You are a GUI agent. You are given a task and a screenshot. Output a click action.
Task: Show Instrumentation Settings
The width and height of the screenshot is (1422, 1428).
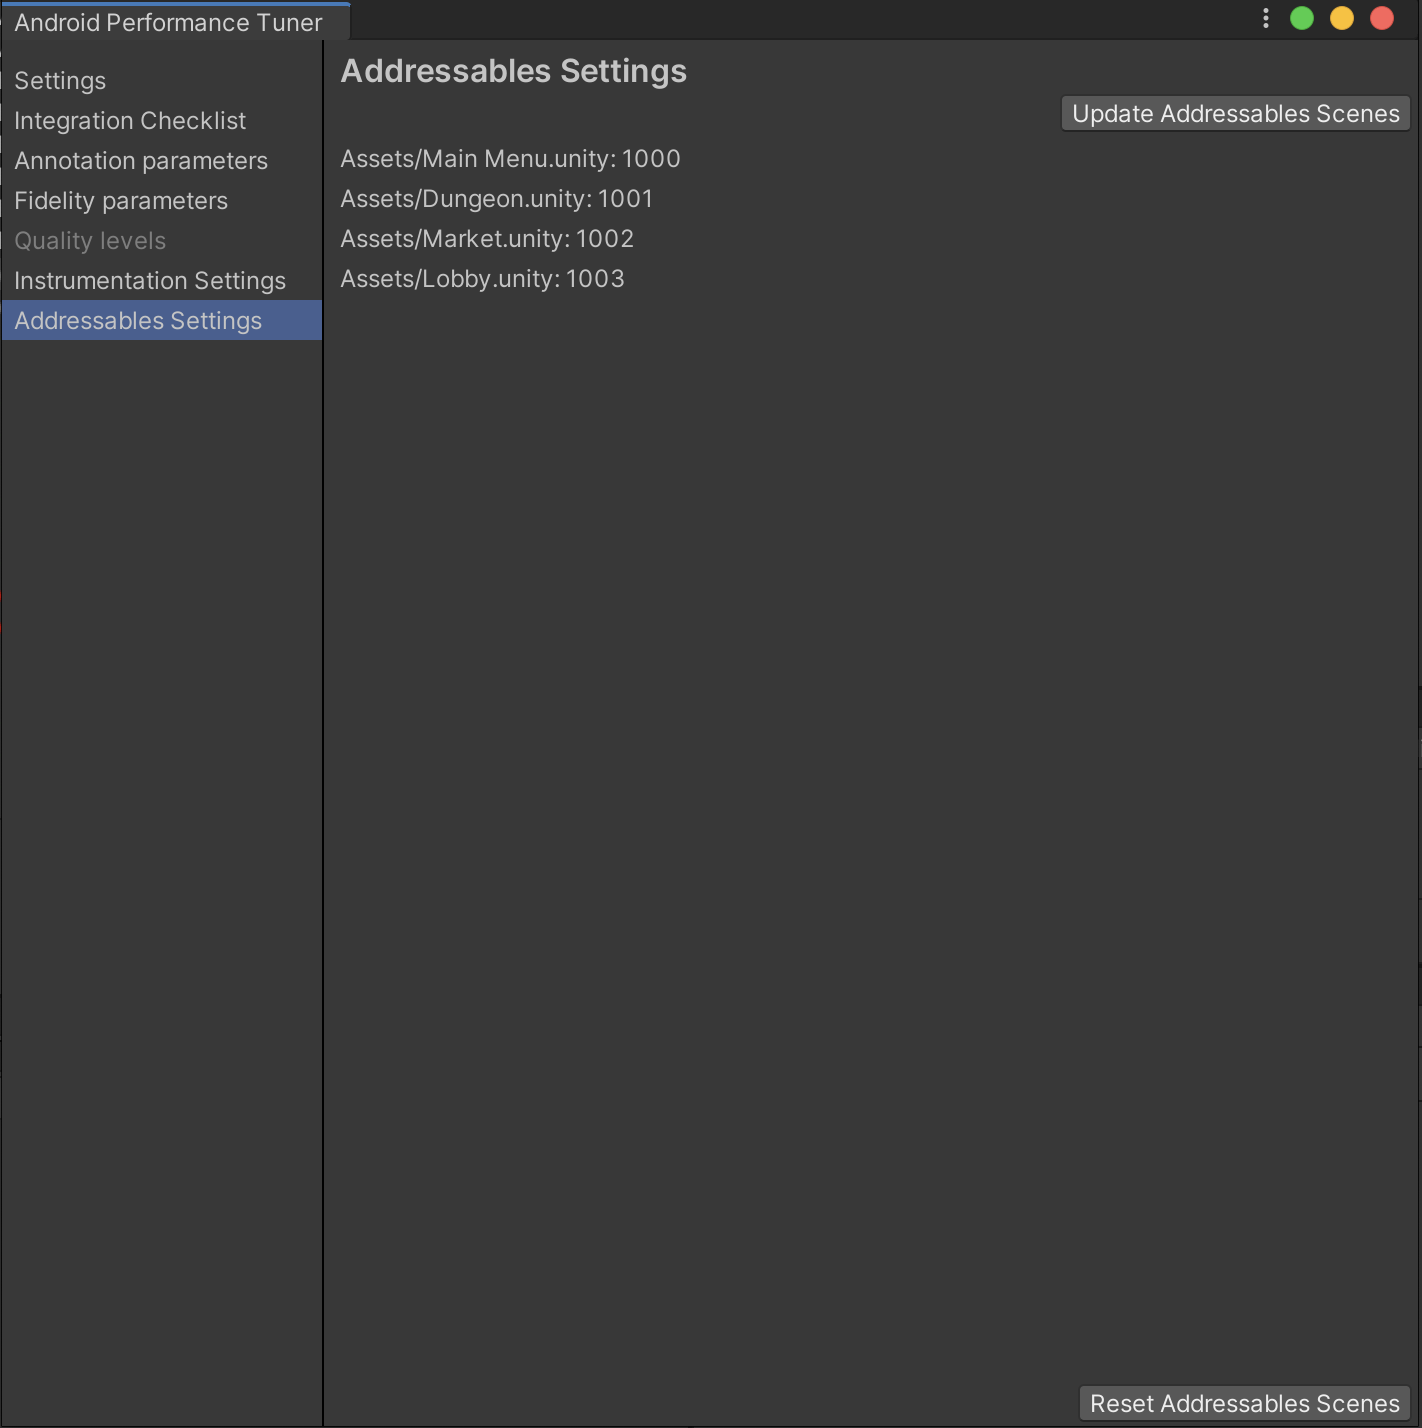tap(150, 281)
